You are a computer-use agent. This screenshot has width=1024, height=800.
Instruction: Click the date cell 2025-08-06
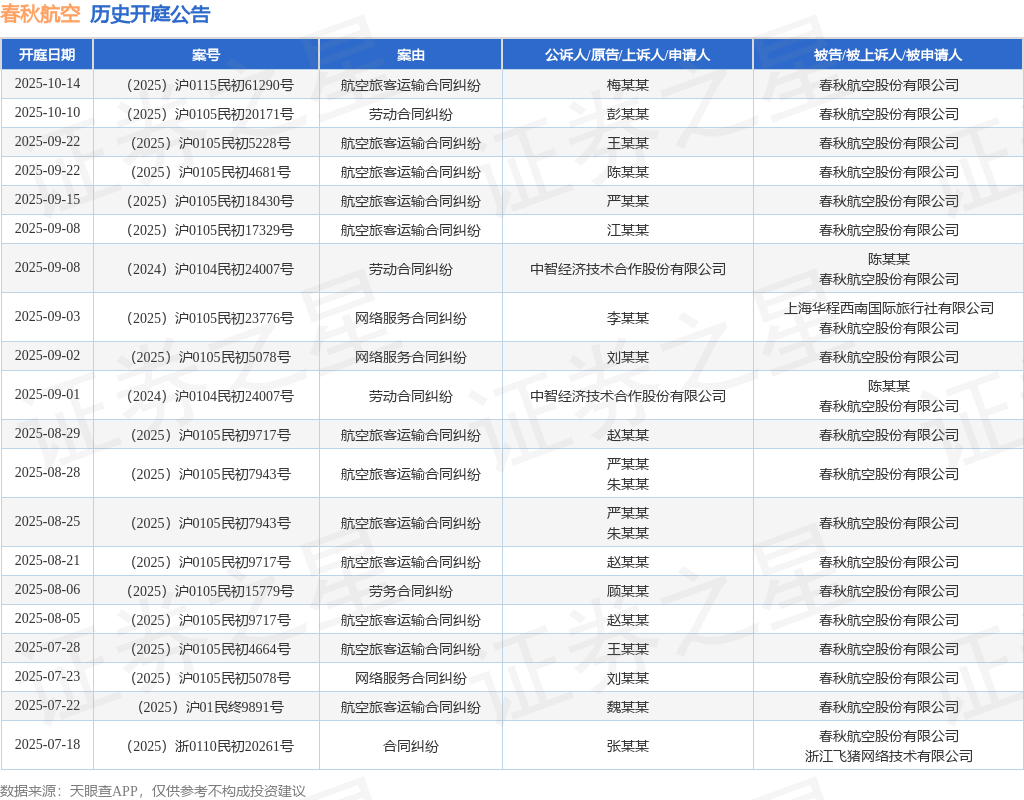pos(47,589)
